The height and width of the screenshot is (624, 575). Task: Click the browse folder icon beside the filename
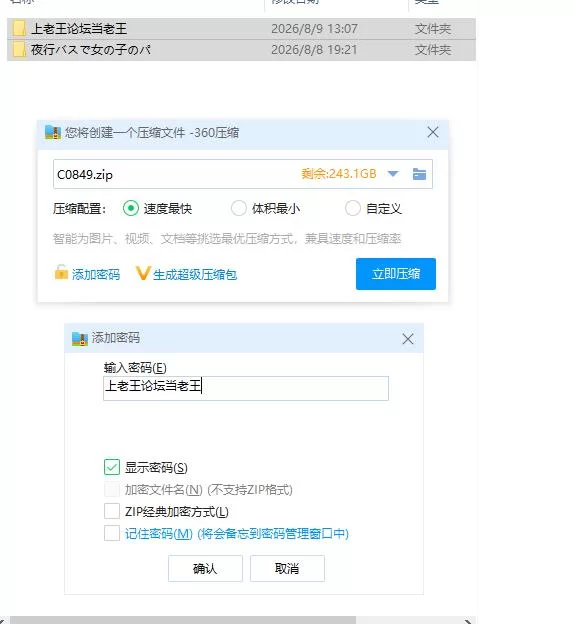tap(419, 174)
